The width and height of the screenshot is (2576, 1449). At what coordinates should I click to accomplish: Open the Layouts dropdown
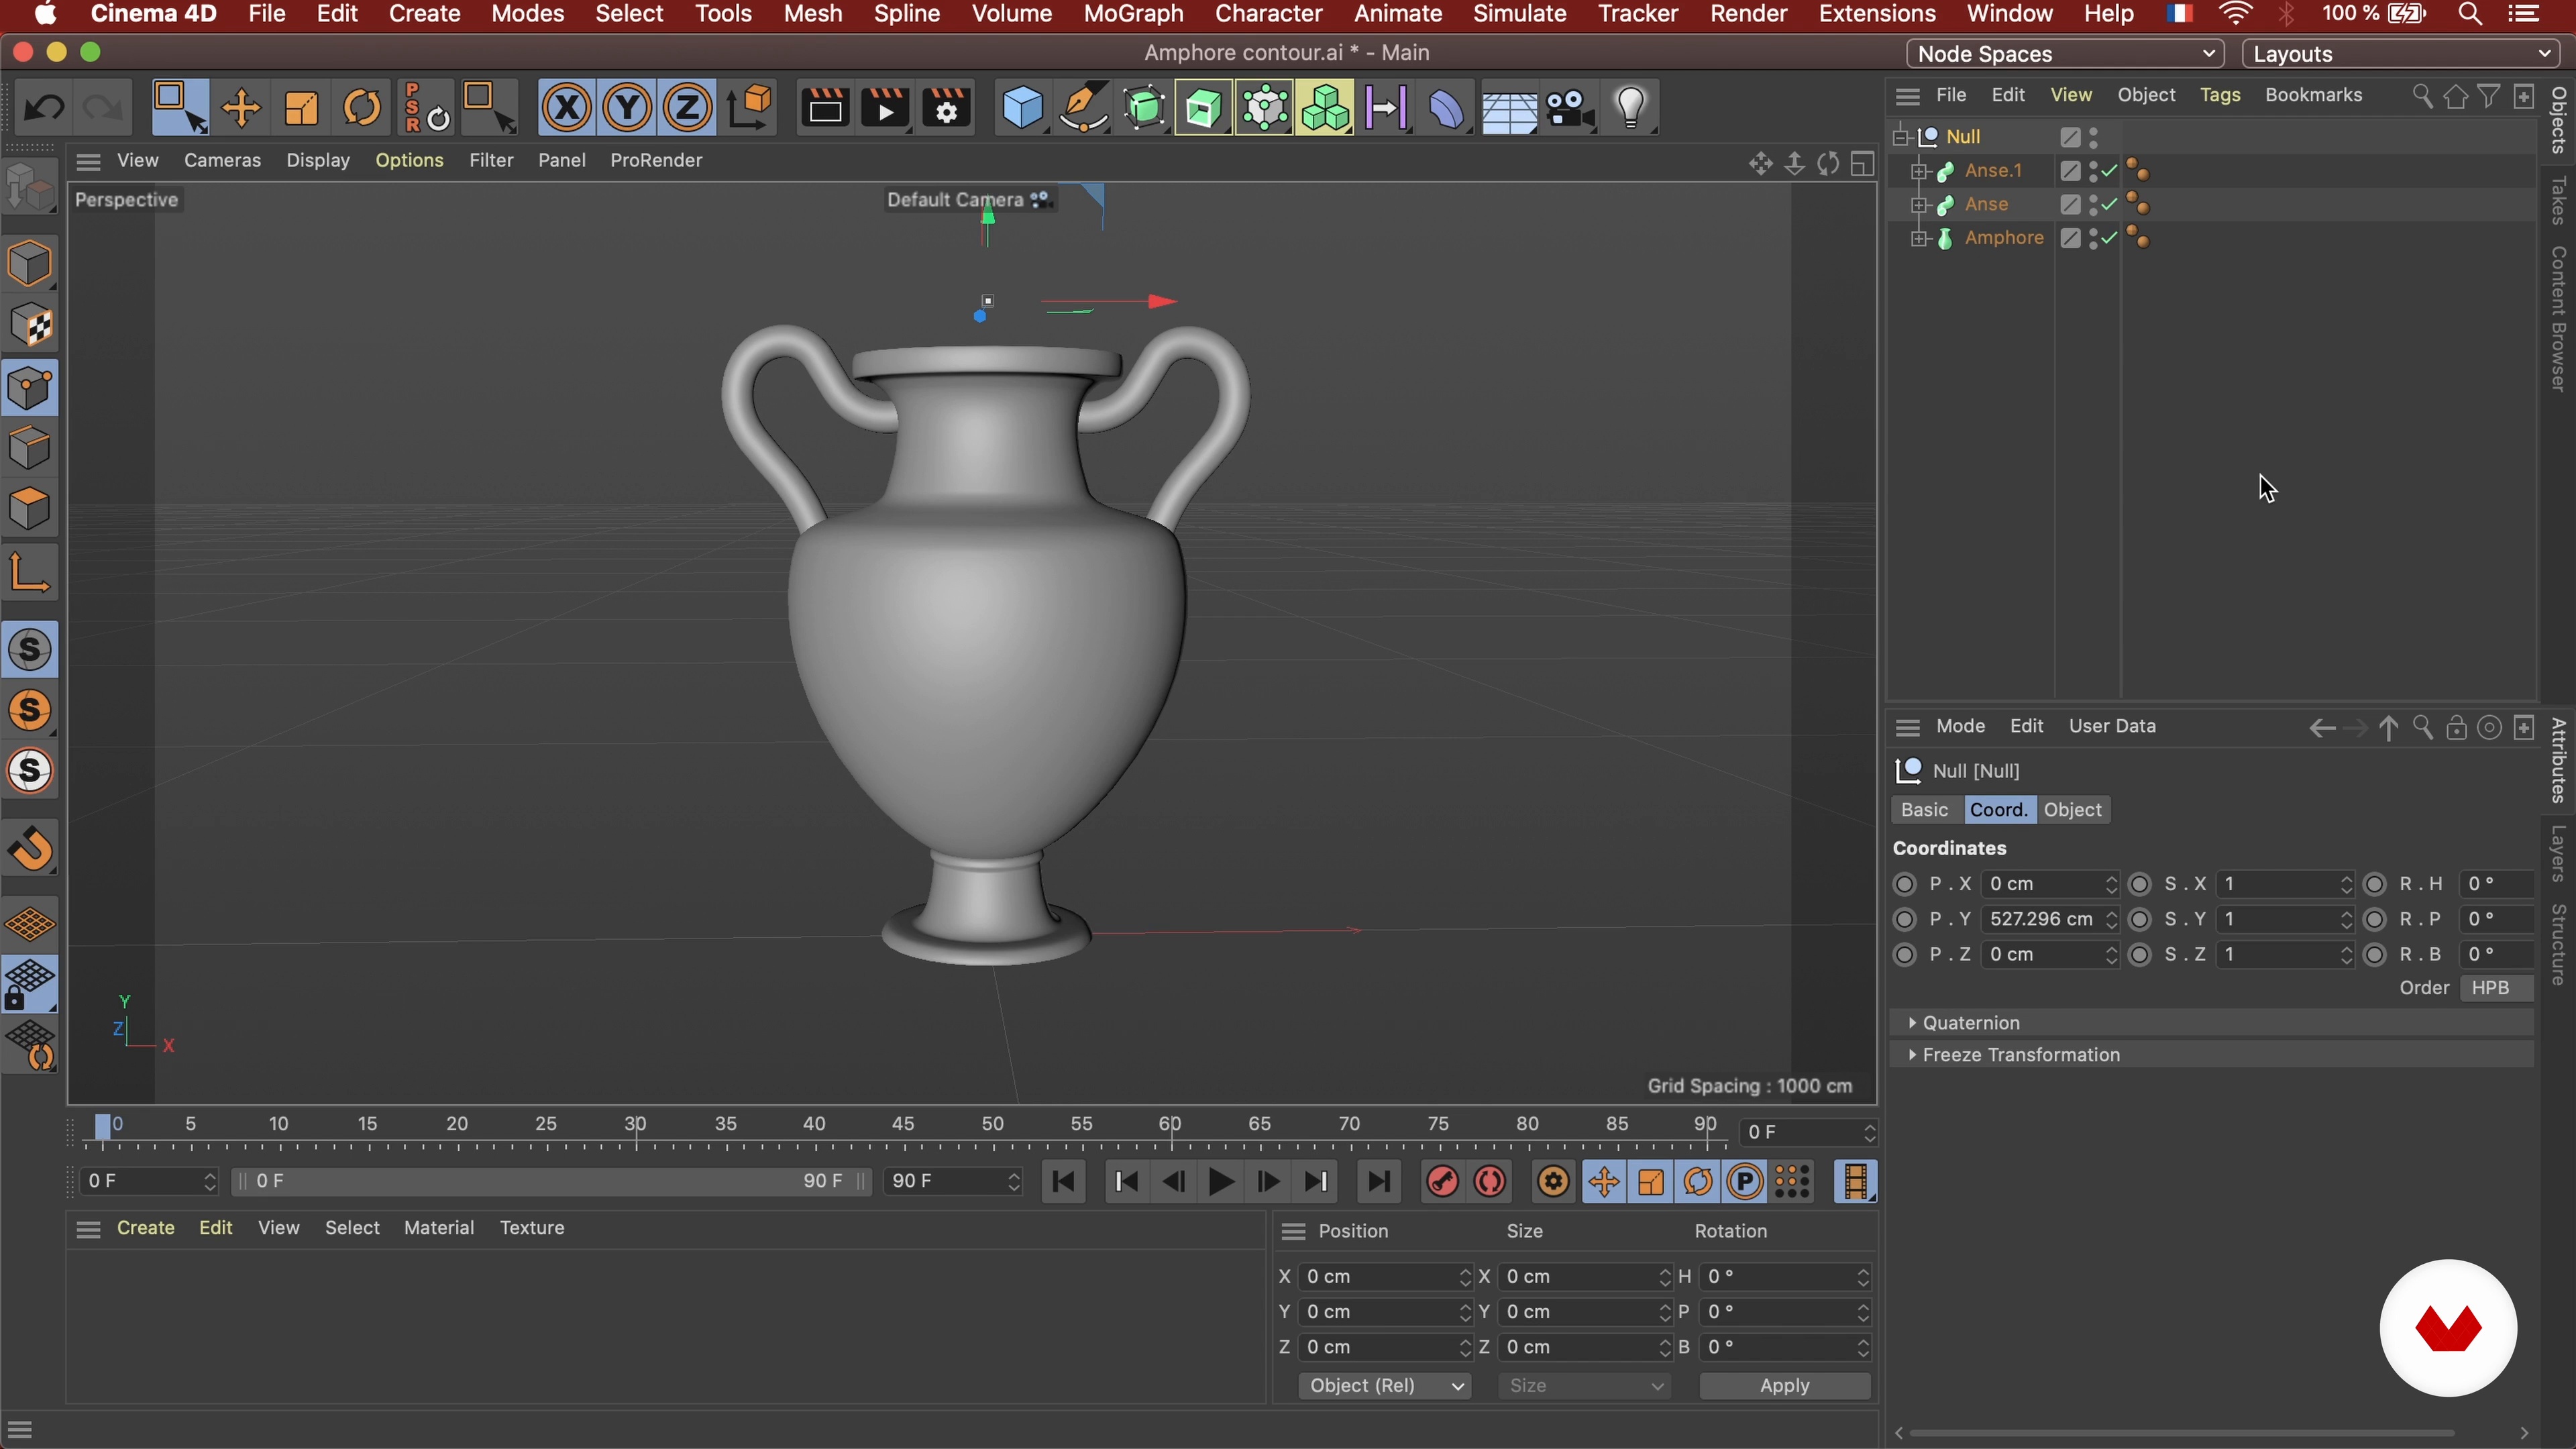click(2401, 54)
